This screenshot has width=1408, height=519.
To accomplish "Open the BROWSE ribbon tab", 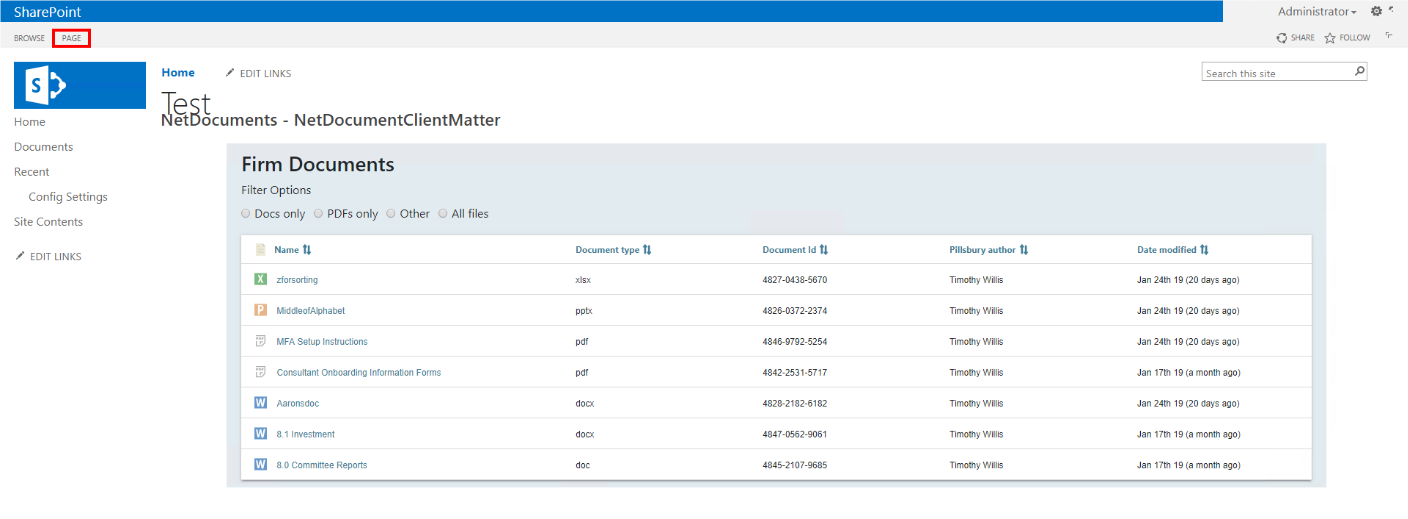I will (29, 38).
